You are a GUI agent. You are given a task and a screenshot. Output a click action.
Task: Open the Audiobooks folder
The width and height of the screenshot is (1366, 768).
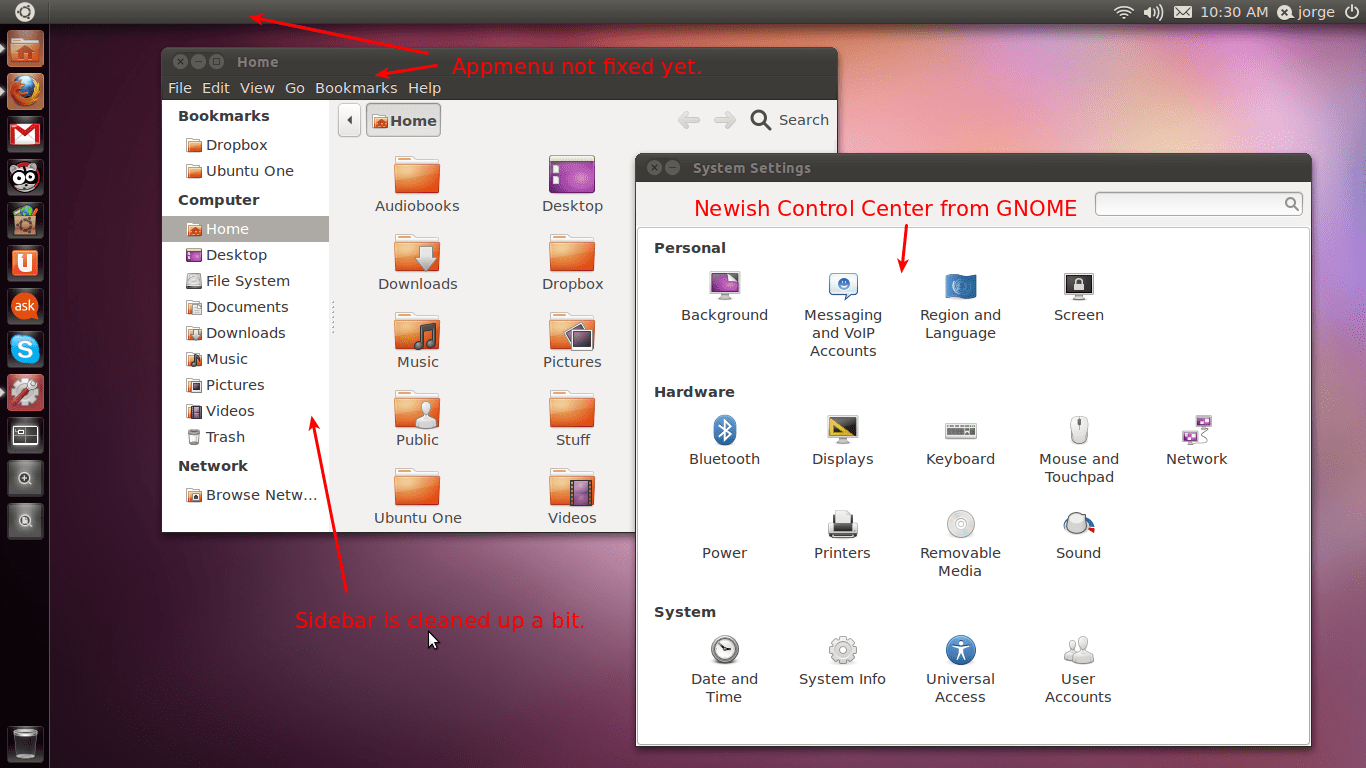(x=417, y=185)
